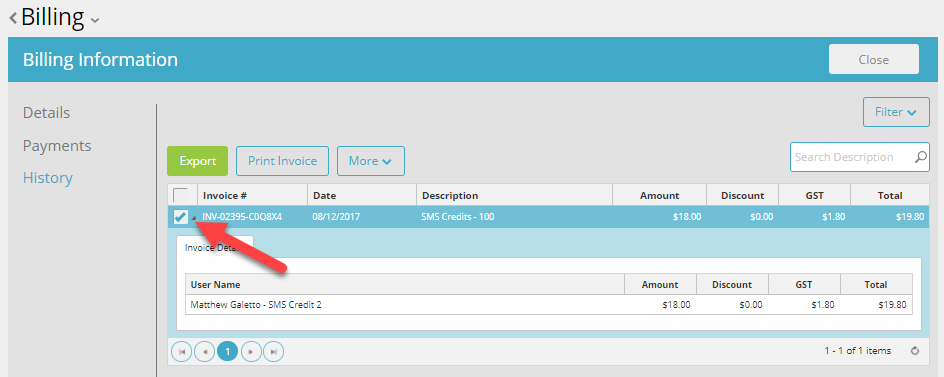The width and height of the screenshot is (944, 377).
Task: Click the detail row's $1.80 GST value
Action: tap(824, 305)
